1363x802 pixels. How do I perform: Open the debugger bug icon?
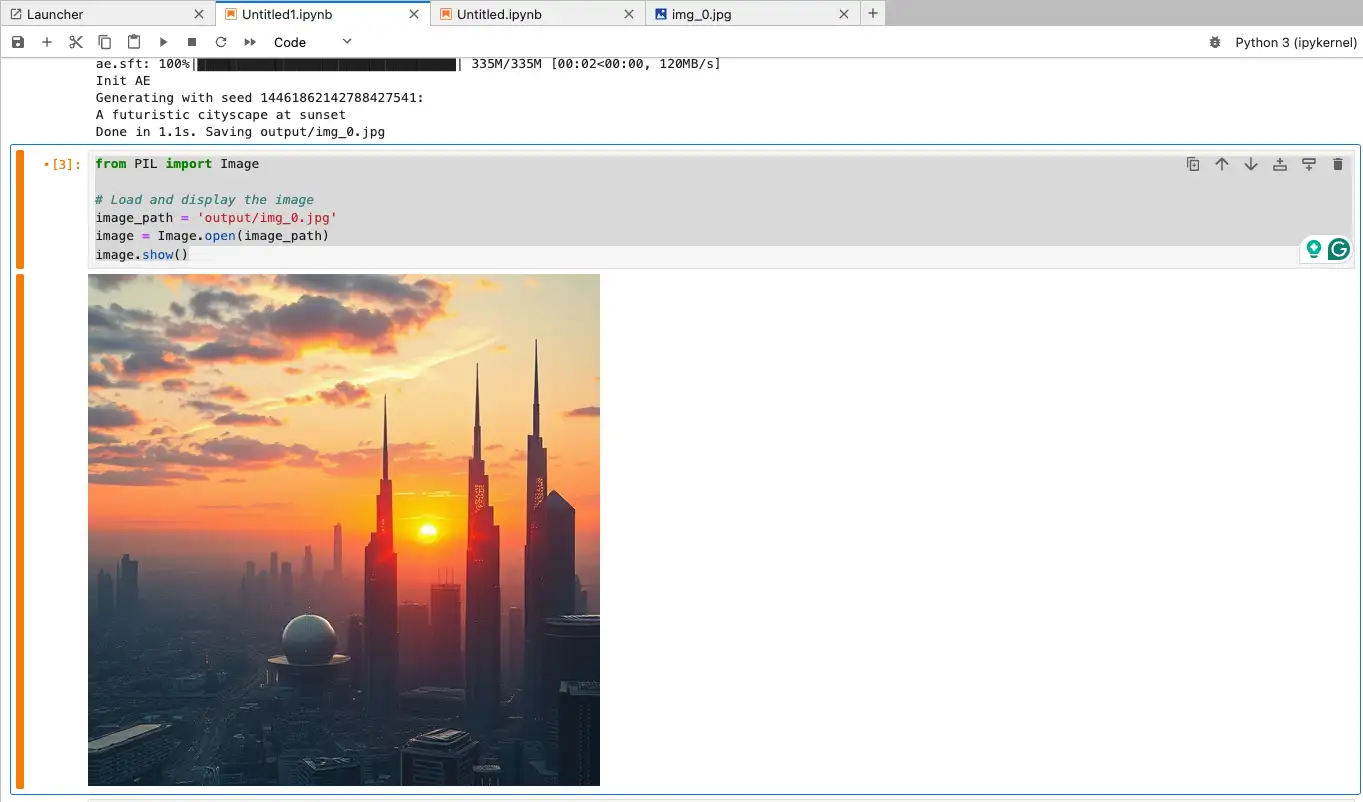(x=1215, y=43)
